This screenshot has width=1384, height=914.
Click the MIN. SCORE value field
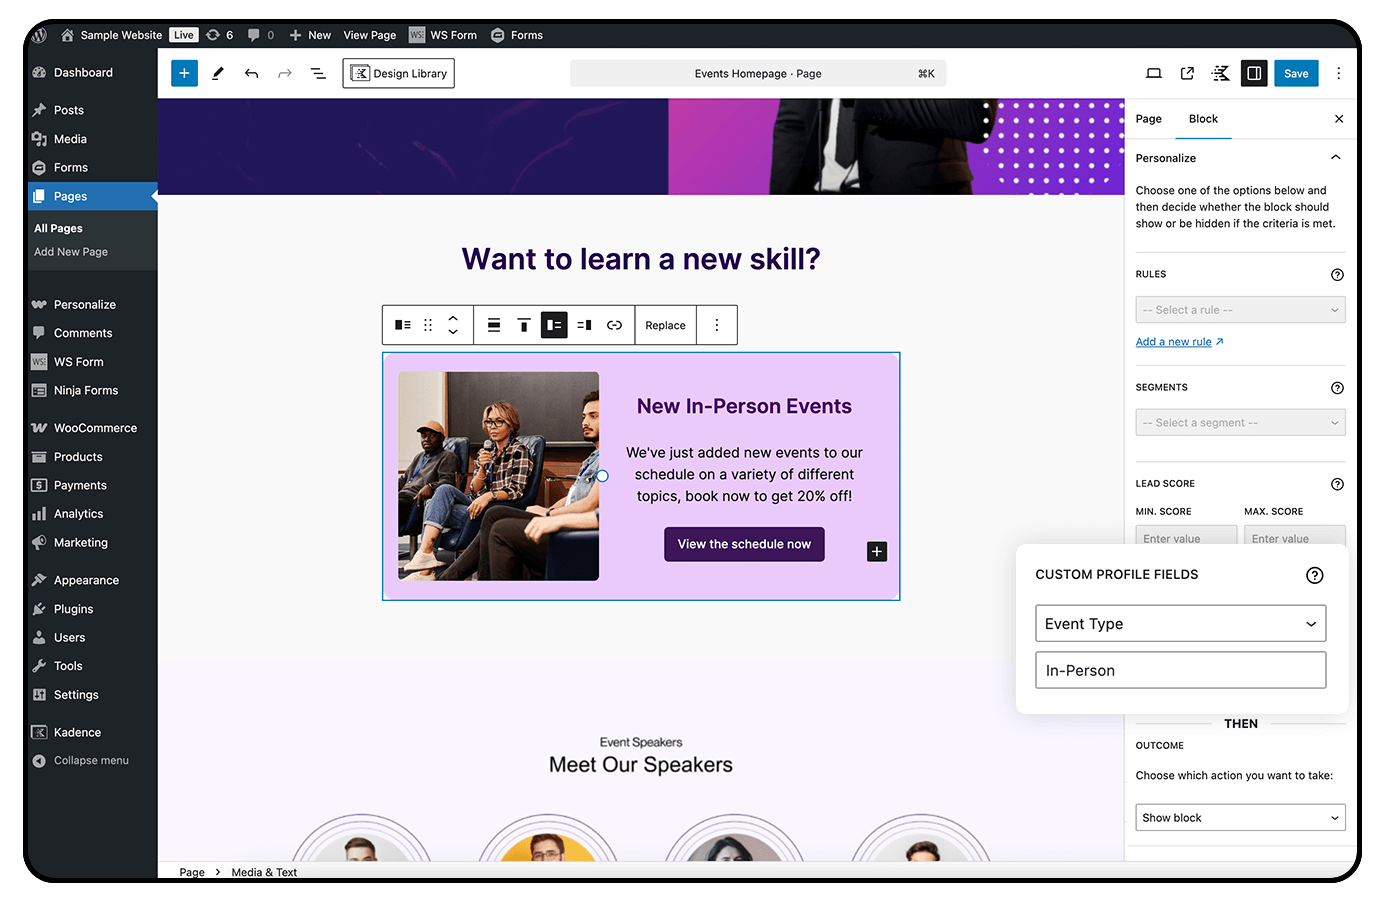(1186, 537)
